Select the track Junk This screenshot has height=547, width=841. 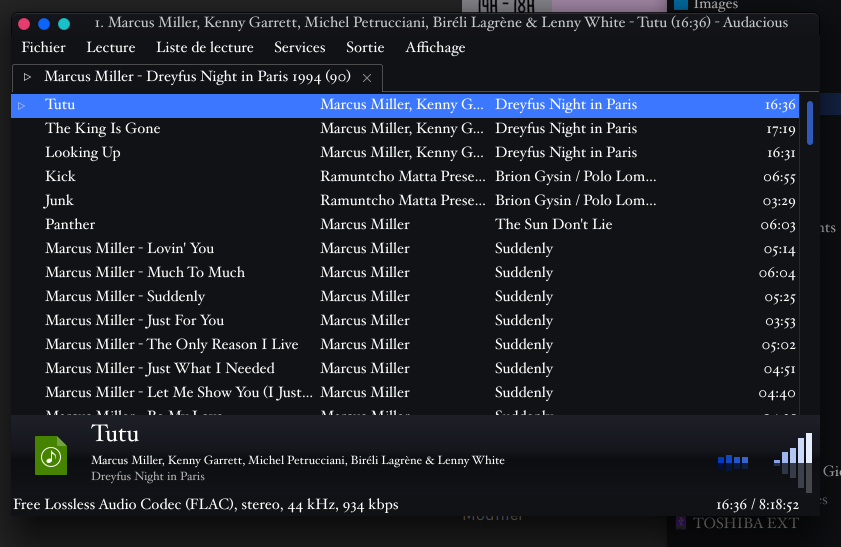click(x=405, y=201)
